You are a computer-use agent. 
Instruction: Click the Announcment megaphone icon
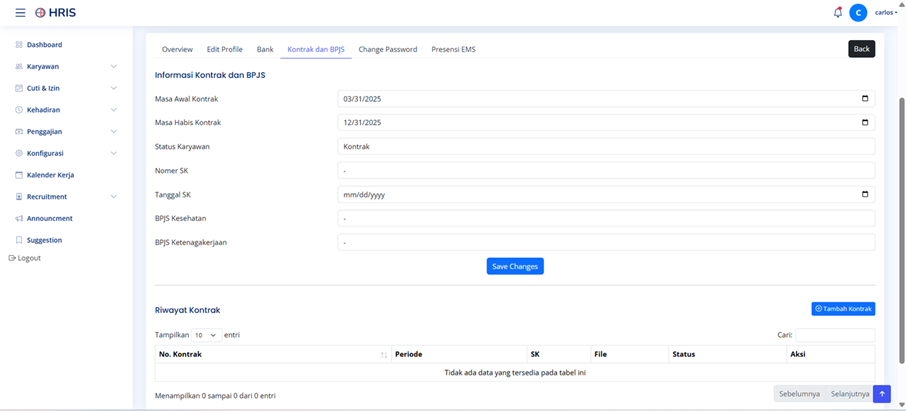point(18,219)
